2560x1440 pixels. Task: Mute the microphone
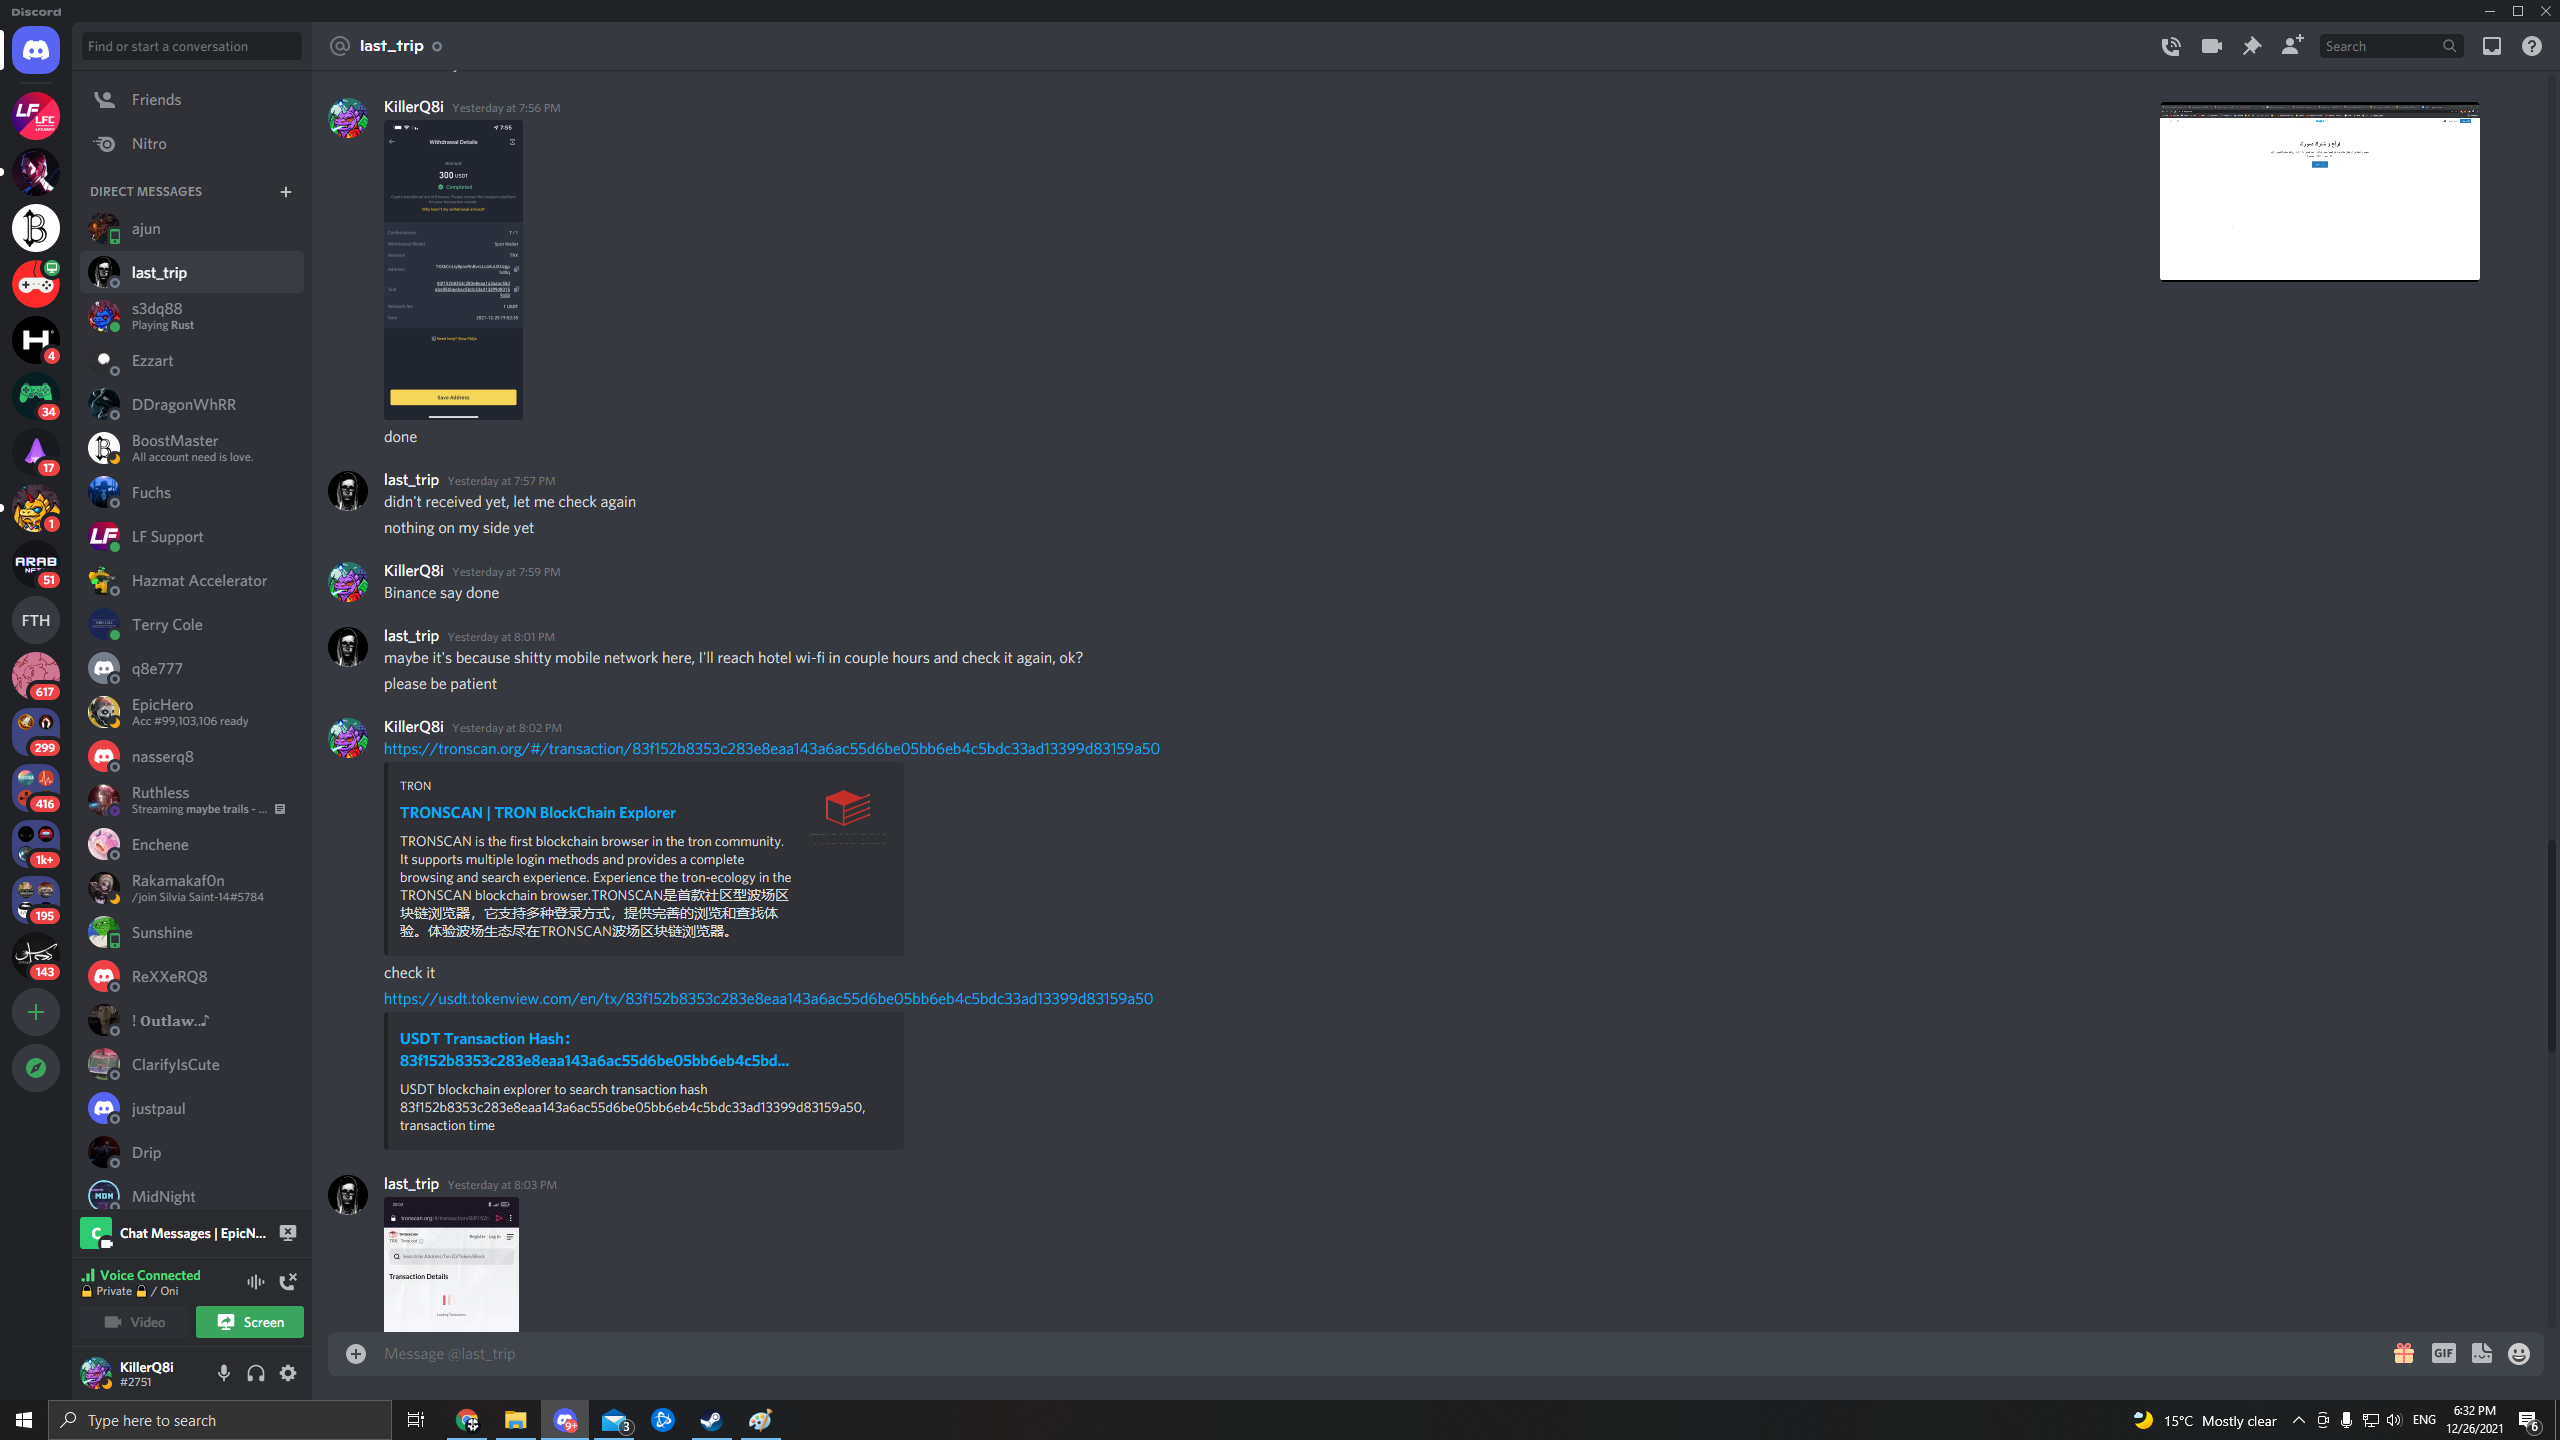(x=224, y=1373)
